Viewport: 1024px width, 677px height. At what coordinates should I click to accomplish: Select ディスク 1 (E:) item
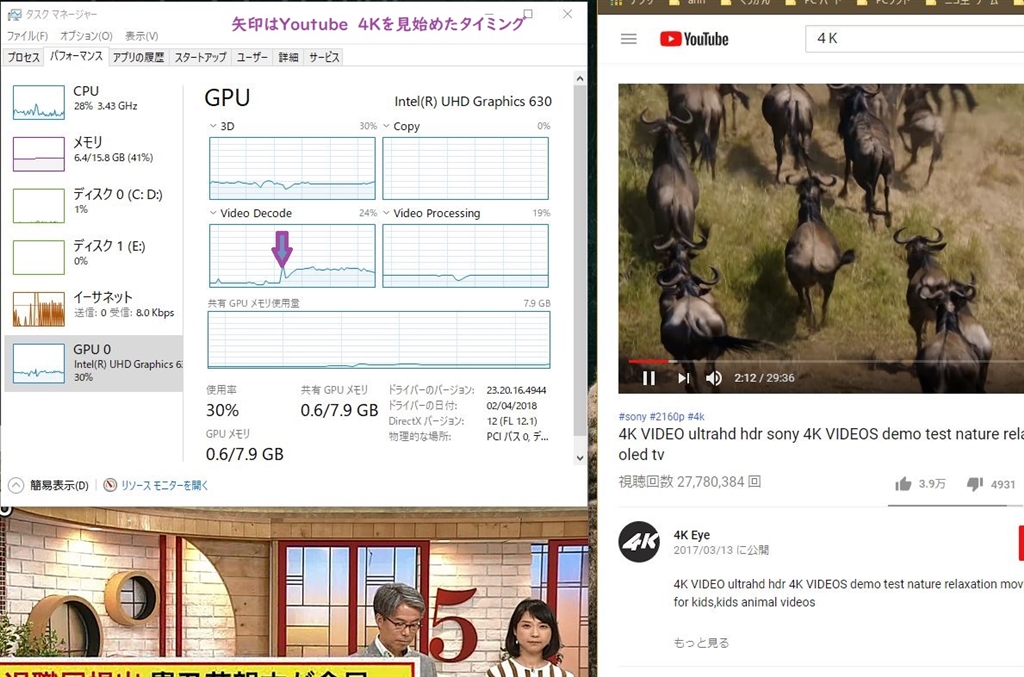coord(93,256)
